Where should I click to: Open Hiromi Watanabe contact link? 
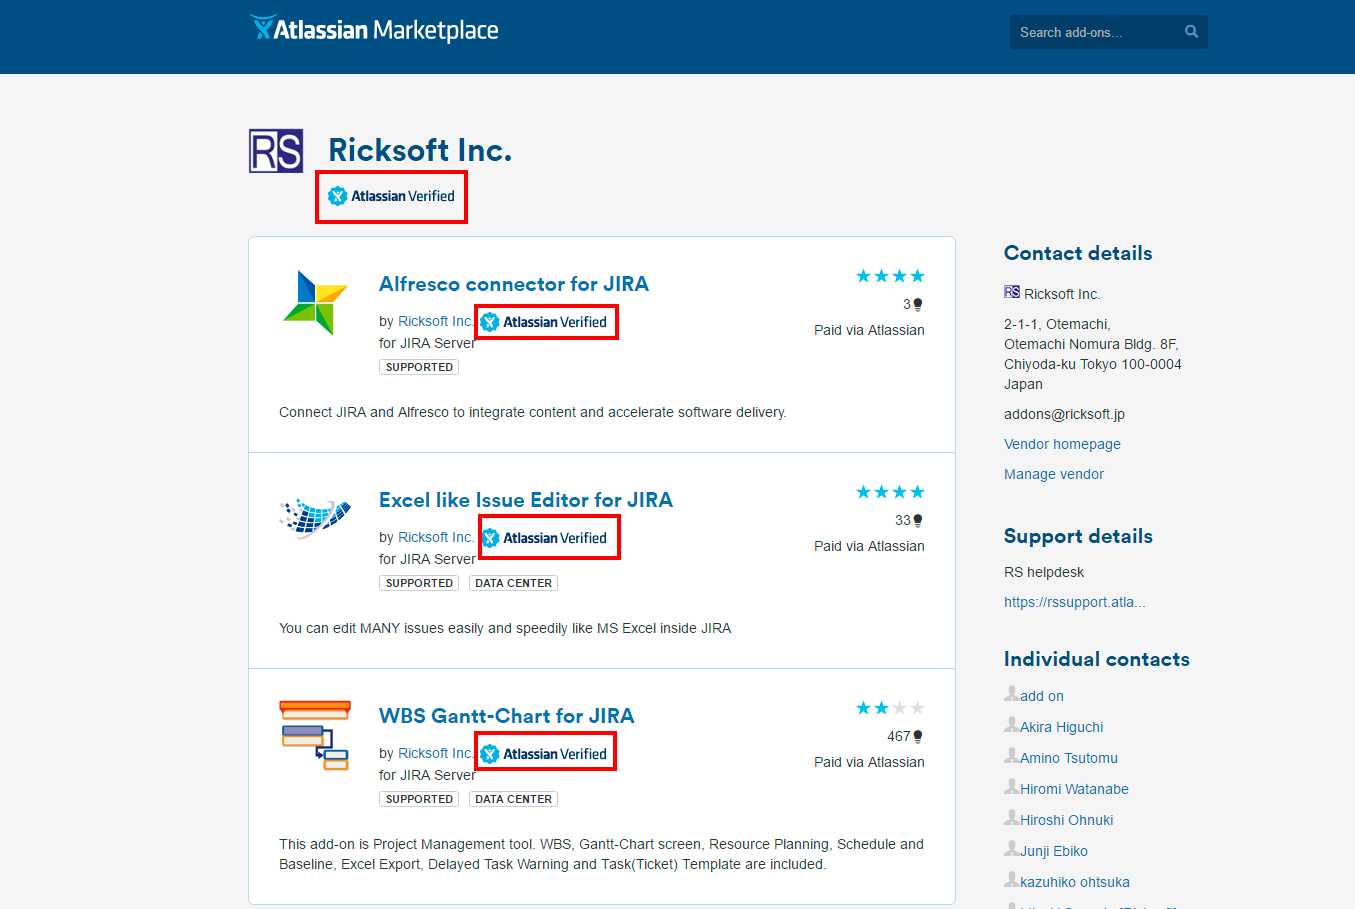point(1074,789)
